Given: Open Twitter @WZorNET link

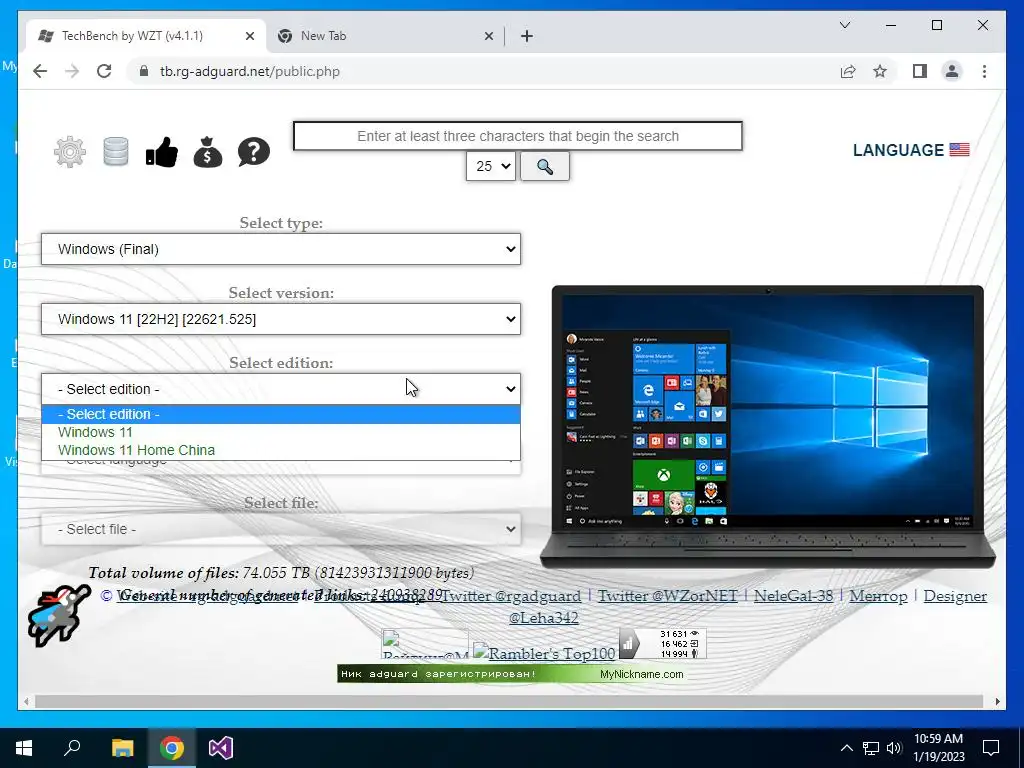Looking at the screenshot, I should tap(667, 596).
